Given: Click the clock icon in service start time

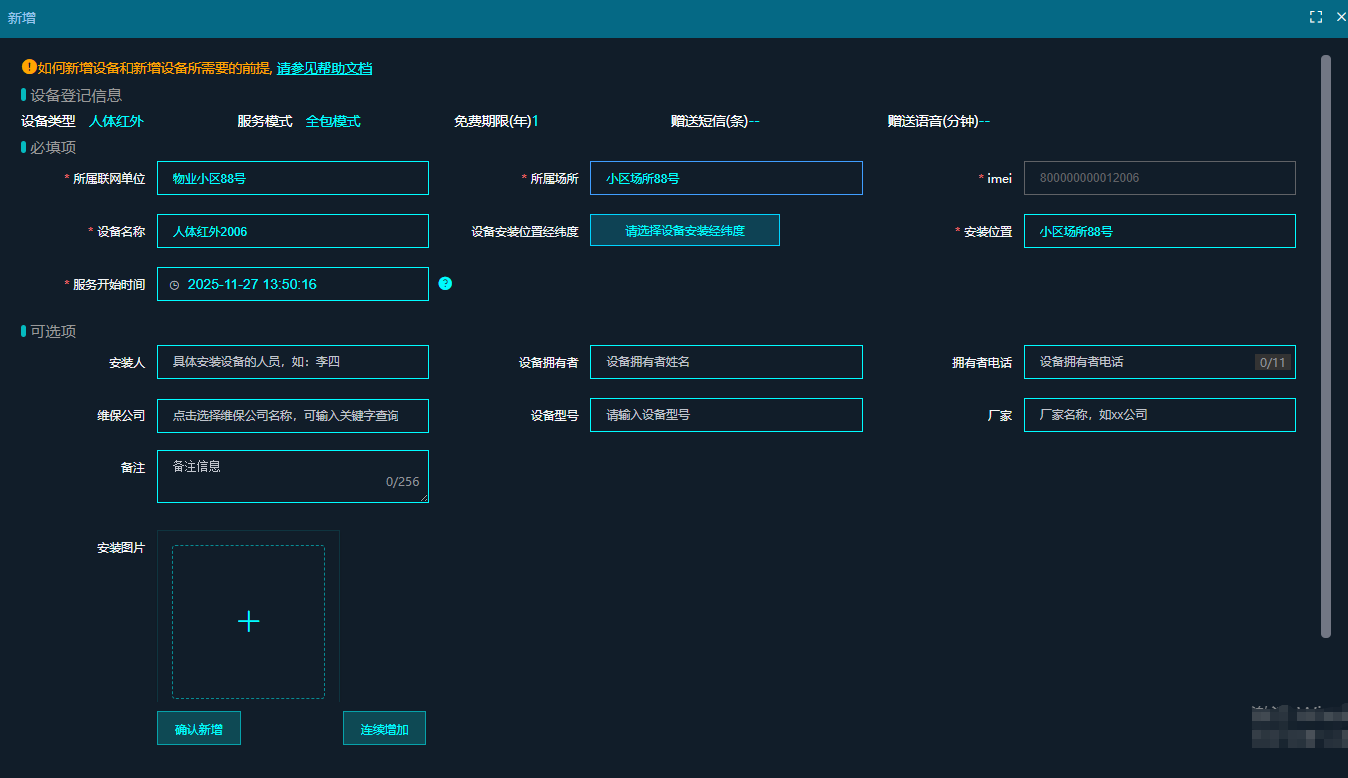Looking at the screenshot, I should (x=175, y=285).
